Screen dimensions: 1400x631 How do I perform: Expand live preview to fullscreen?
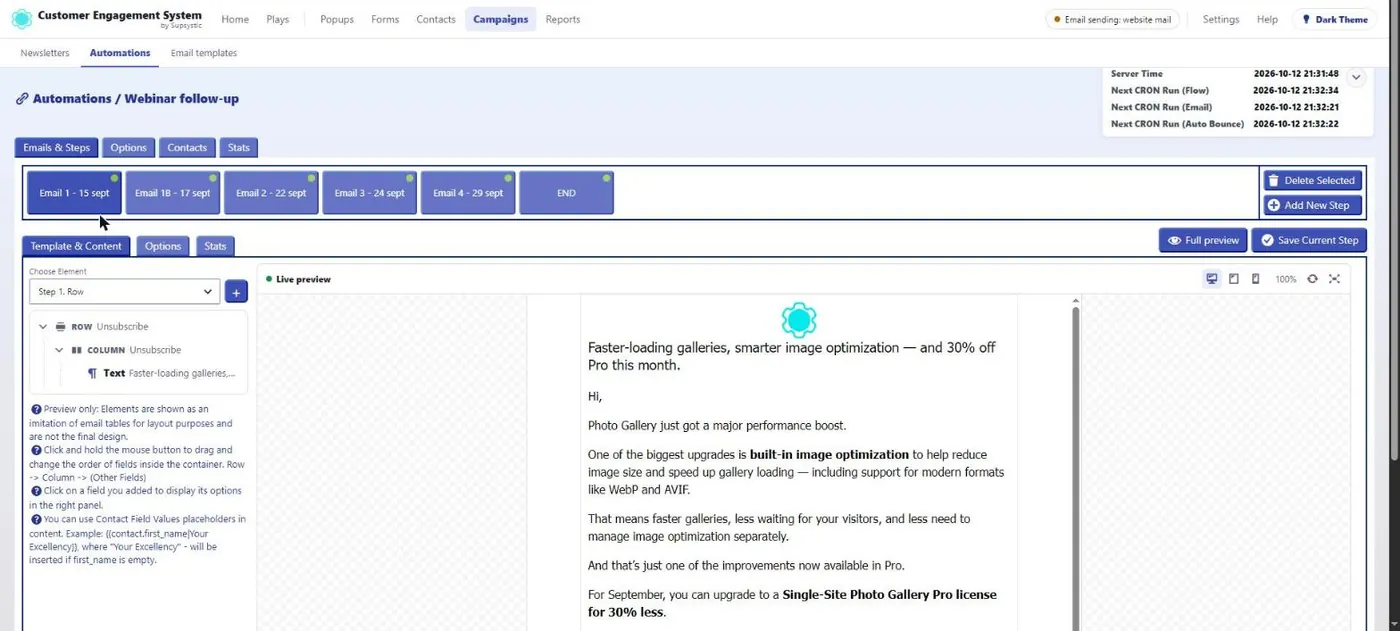(x=1334, y=279)
